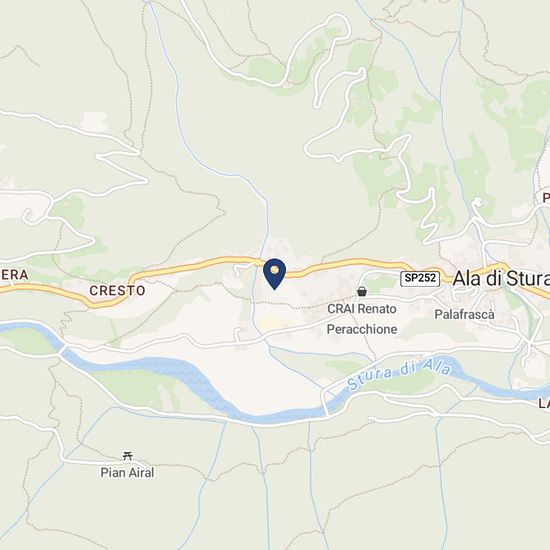Click the bridge crossing Stura di Ala river
This screenshot has height=550, width=550.
(x=326, y=403)
